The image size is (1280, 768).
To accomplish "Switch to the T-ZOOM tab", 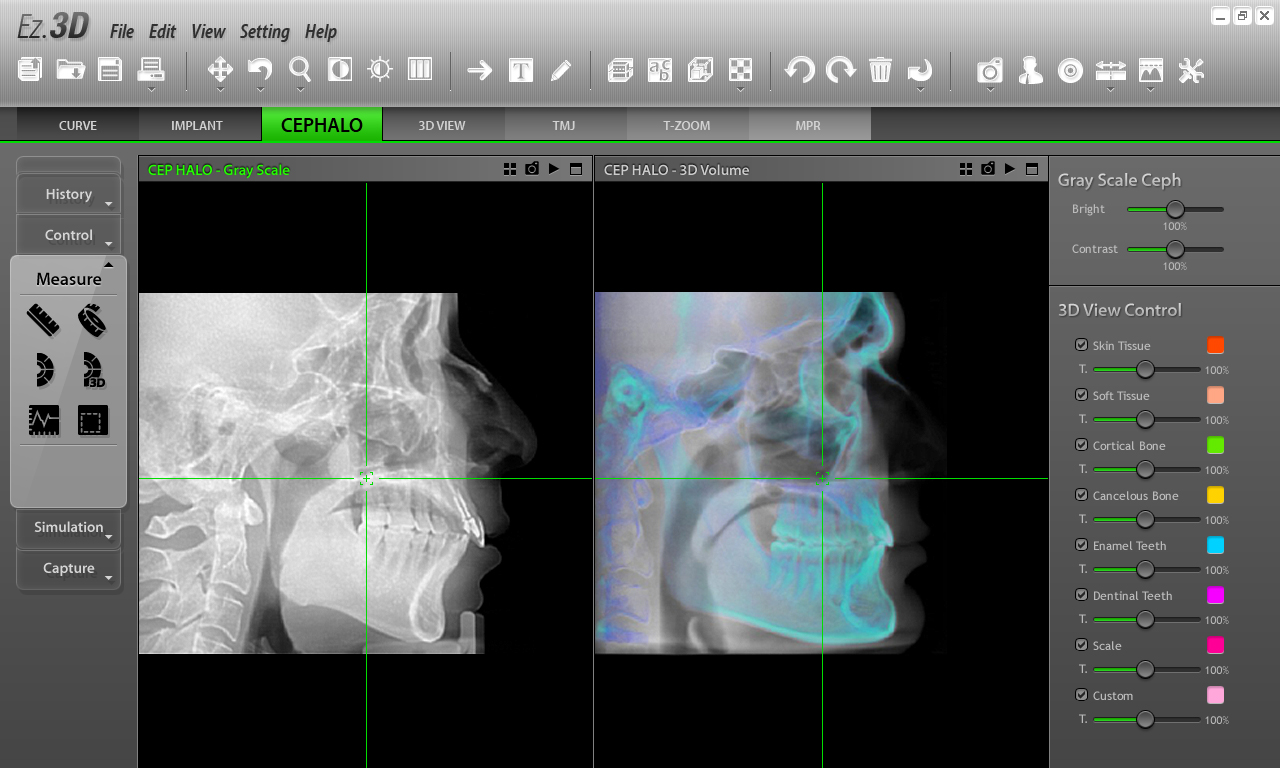I will click(x=687, y=125).
